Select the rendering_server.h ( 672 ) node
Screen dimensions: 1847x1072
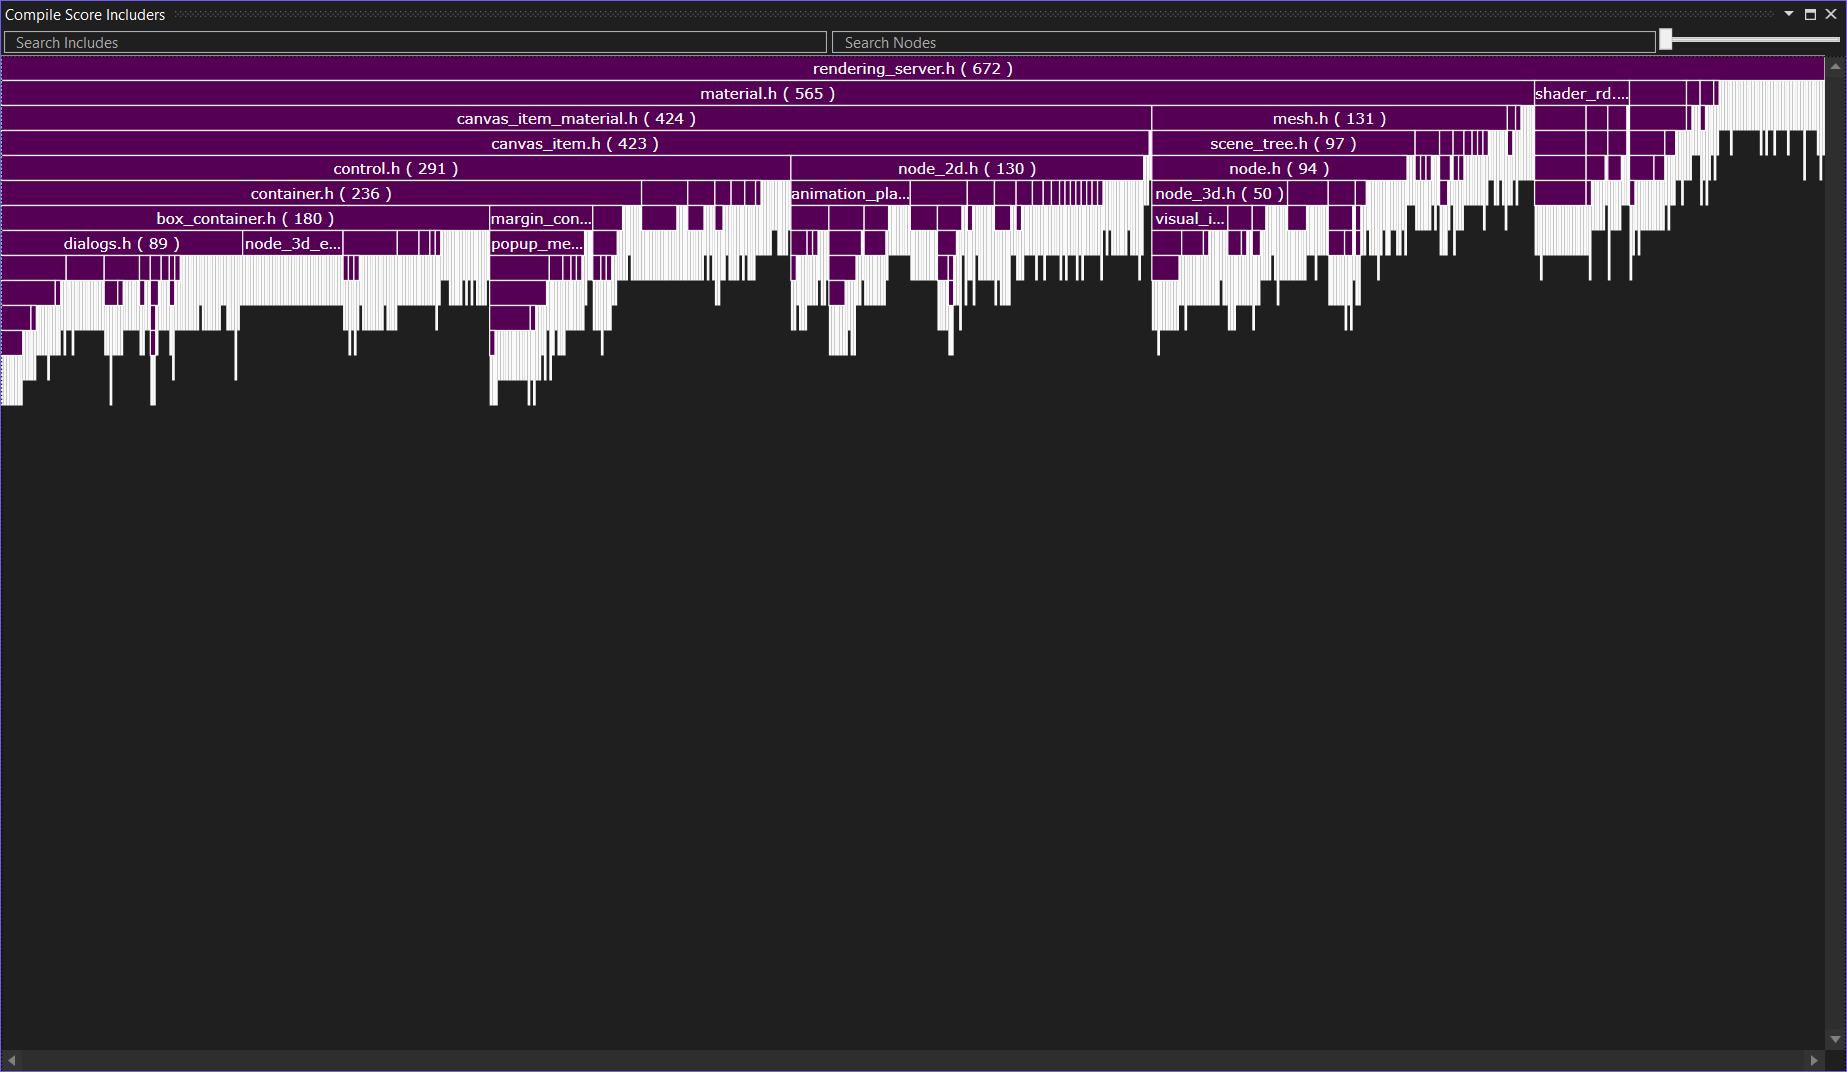(912, 68)
